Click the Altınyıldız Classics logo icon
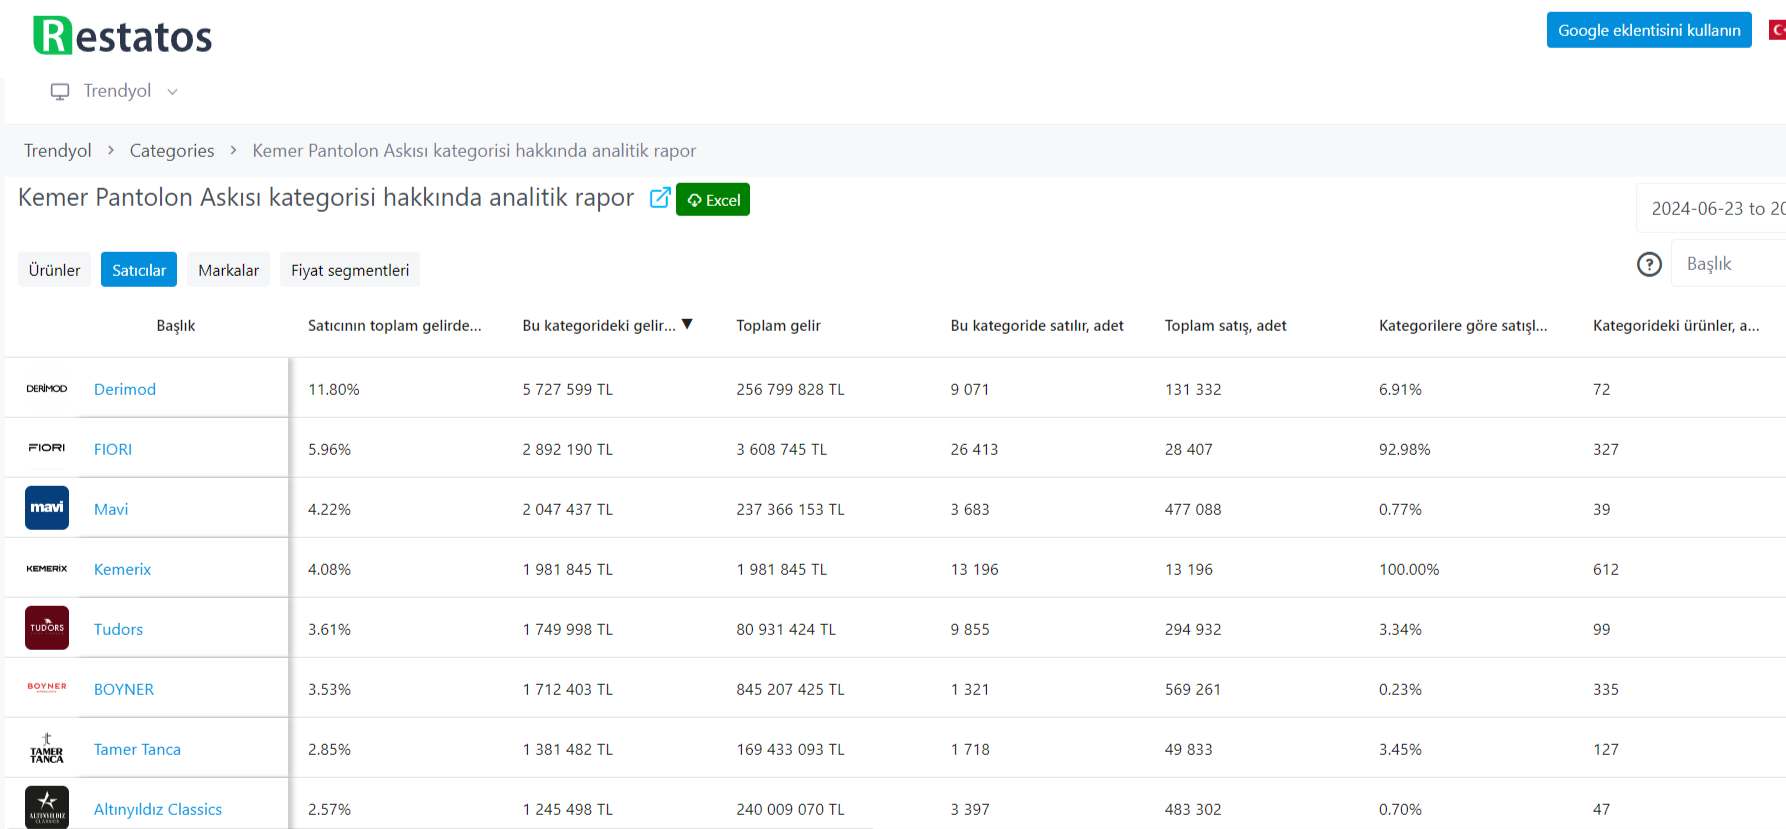The width and height of the screenshot is (1786, 829). 47,807
